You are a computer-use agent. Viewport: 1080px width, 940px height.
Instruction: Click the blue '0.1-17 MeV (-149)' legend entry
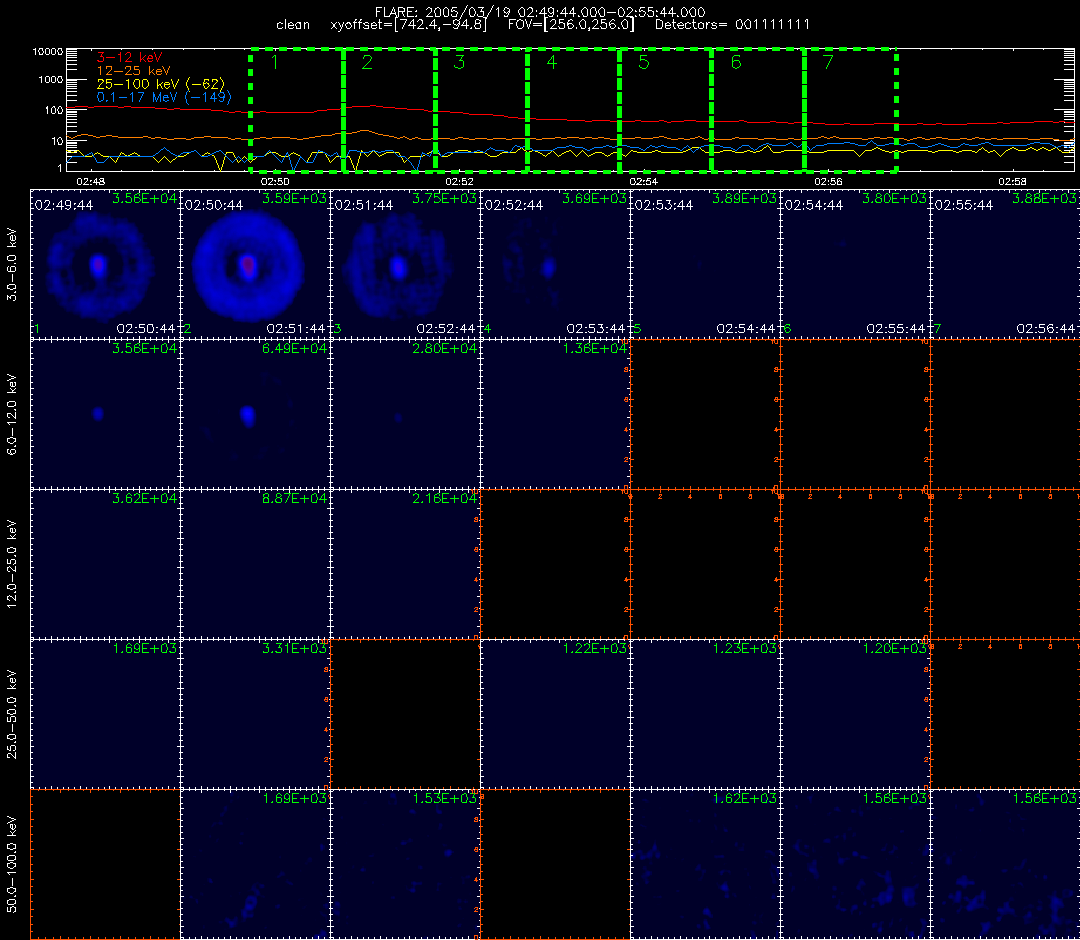(x=164, y=97)
